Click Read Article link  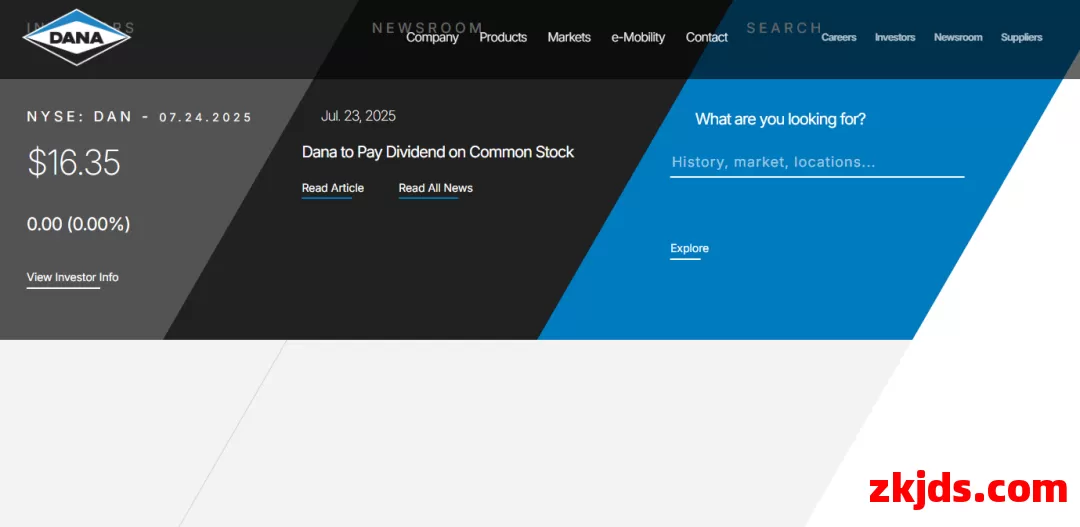333,188
